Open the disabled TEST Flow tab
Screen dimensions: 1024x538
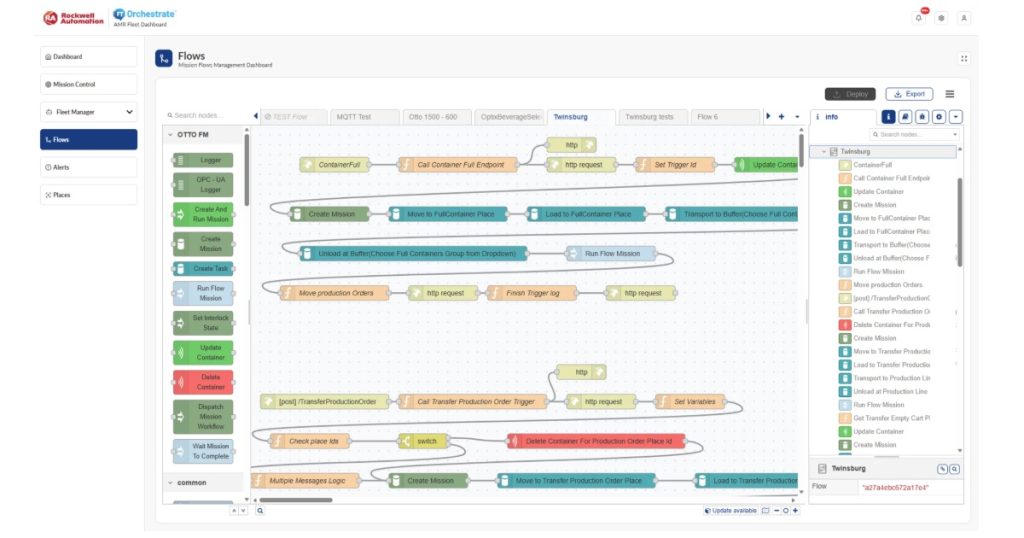point(293,117)
